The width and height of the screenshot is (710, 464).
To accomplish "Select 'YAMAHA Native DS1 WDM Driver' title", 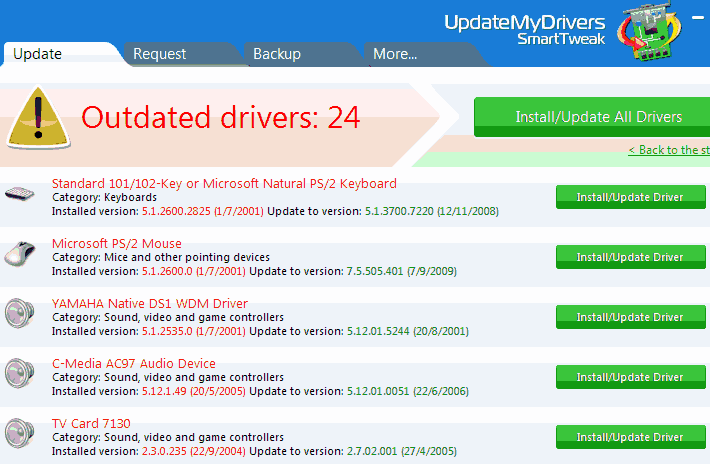I will (150, 303).
